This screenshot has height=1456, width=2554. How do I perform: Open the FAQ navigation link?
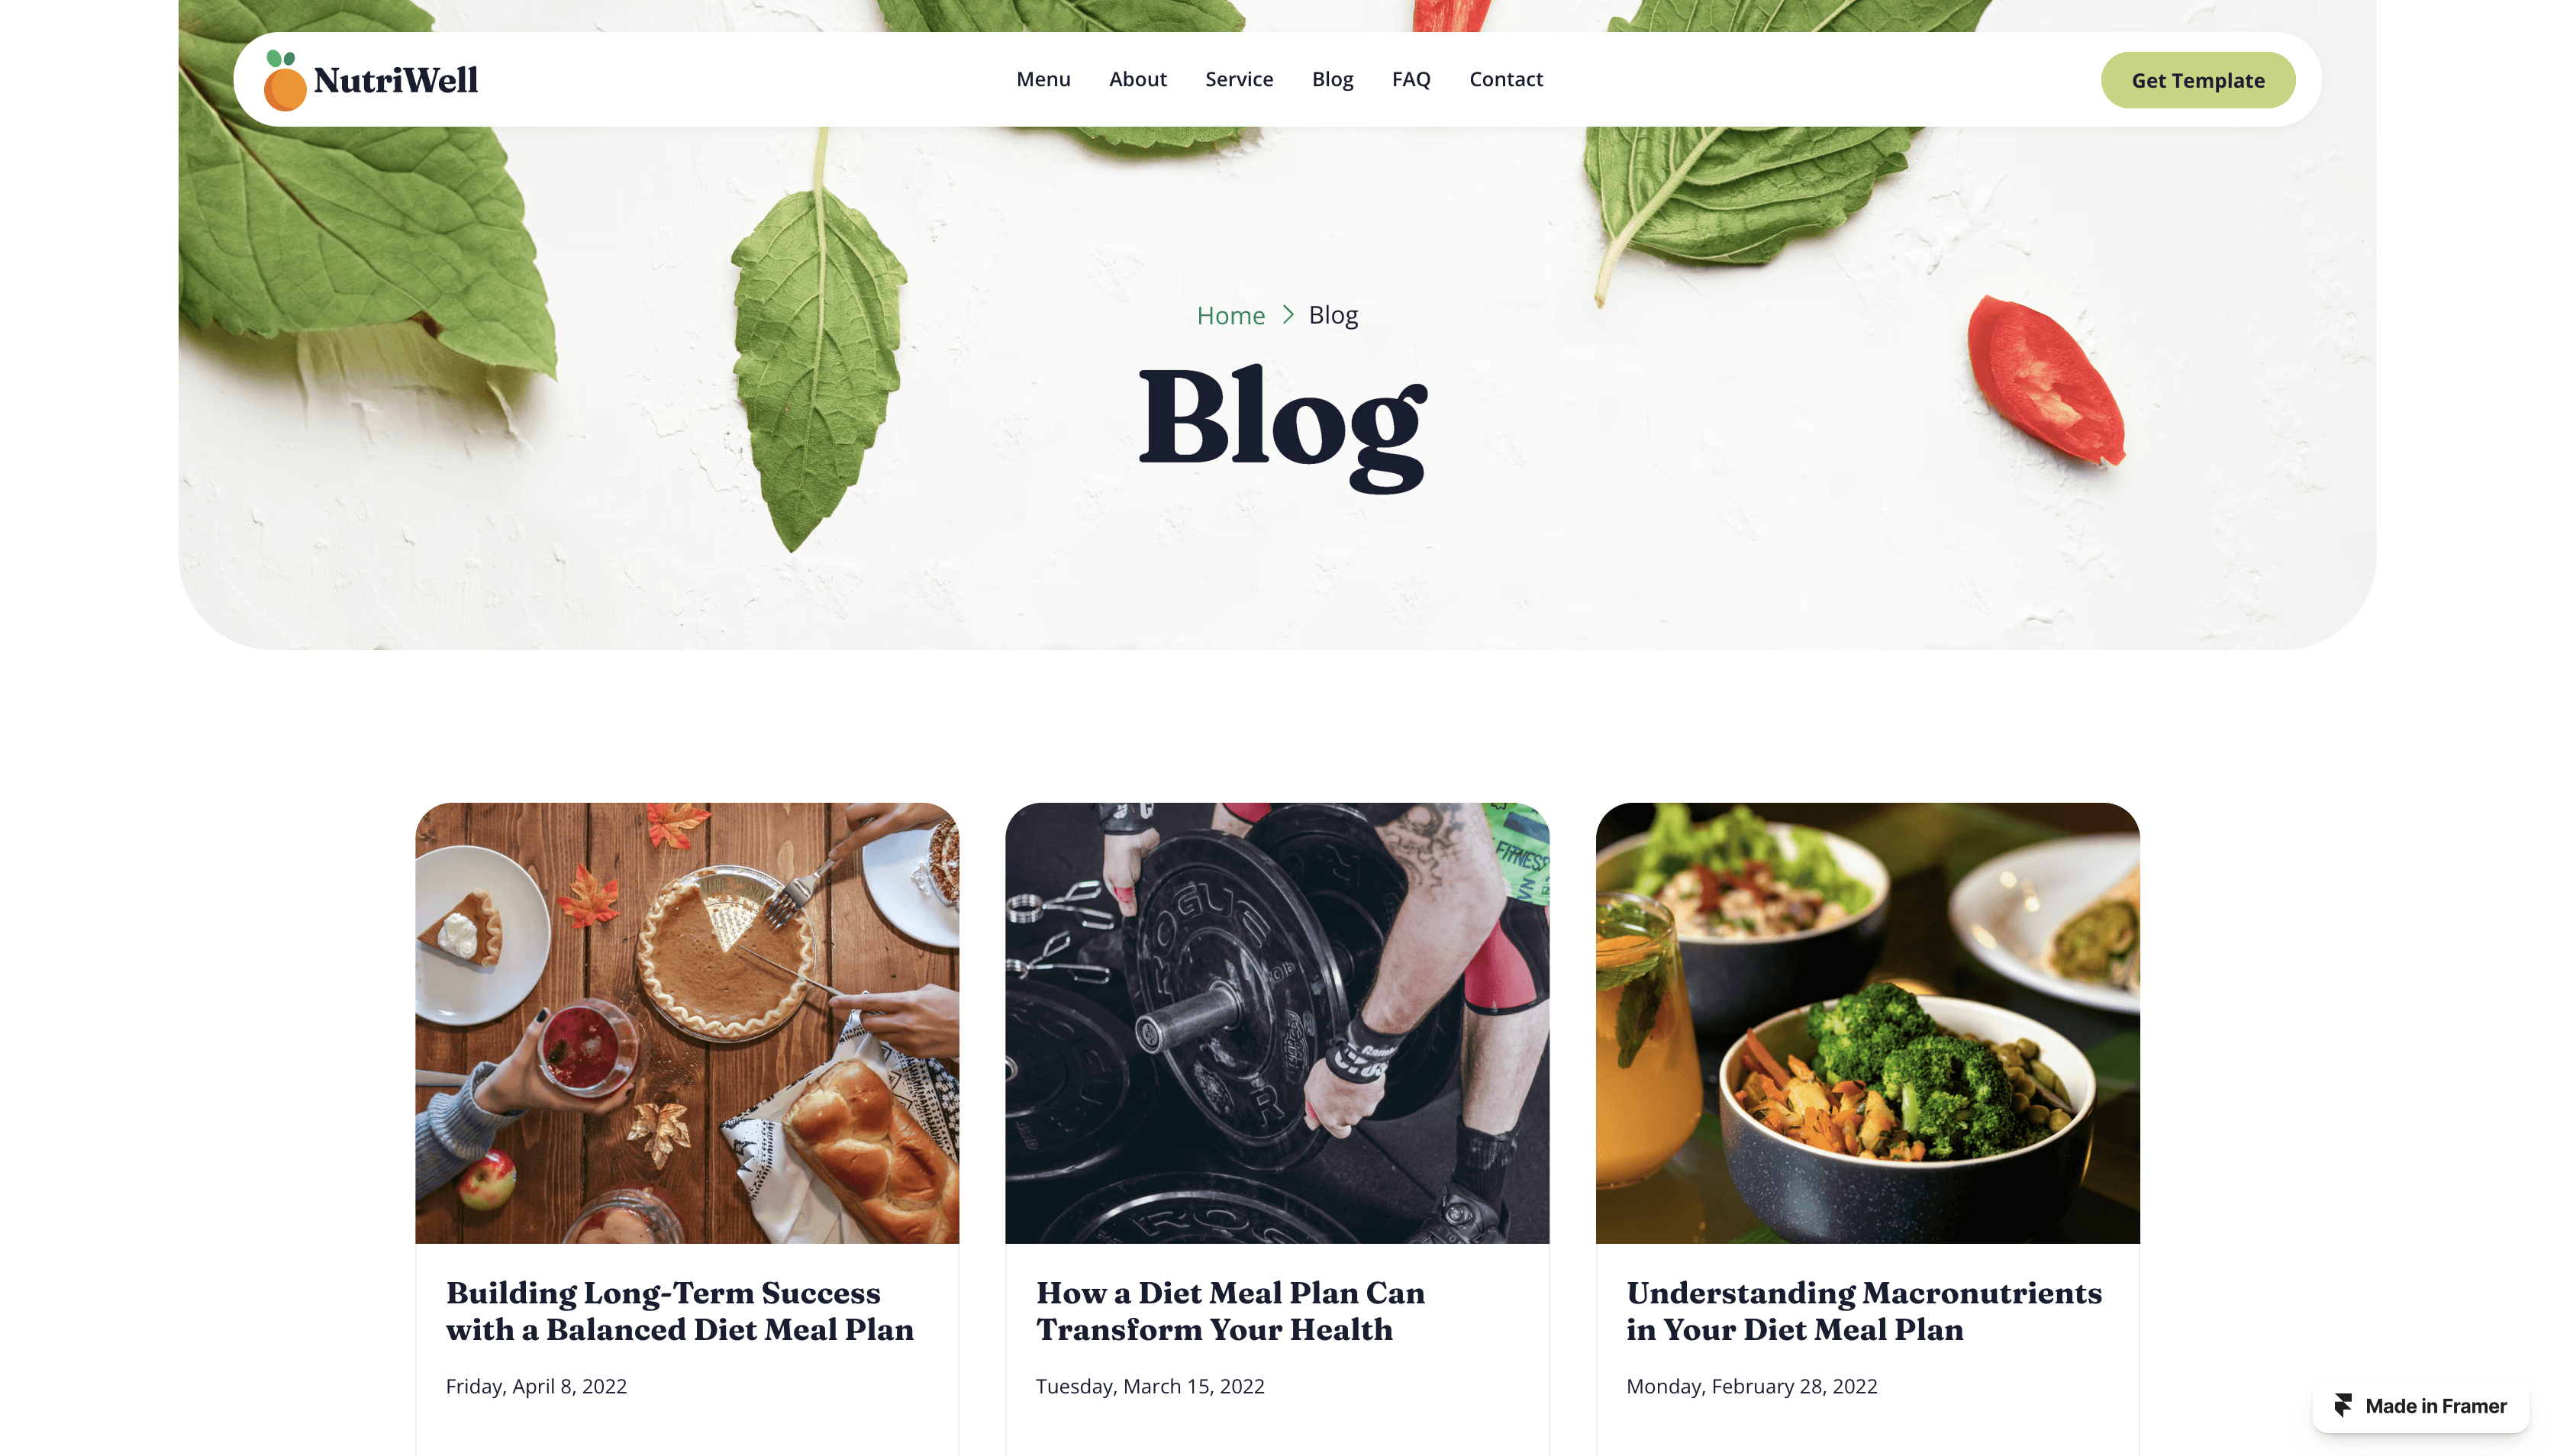(x=1411, y=79)
